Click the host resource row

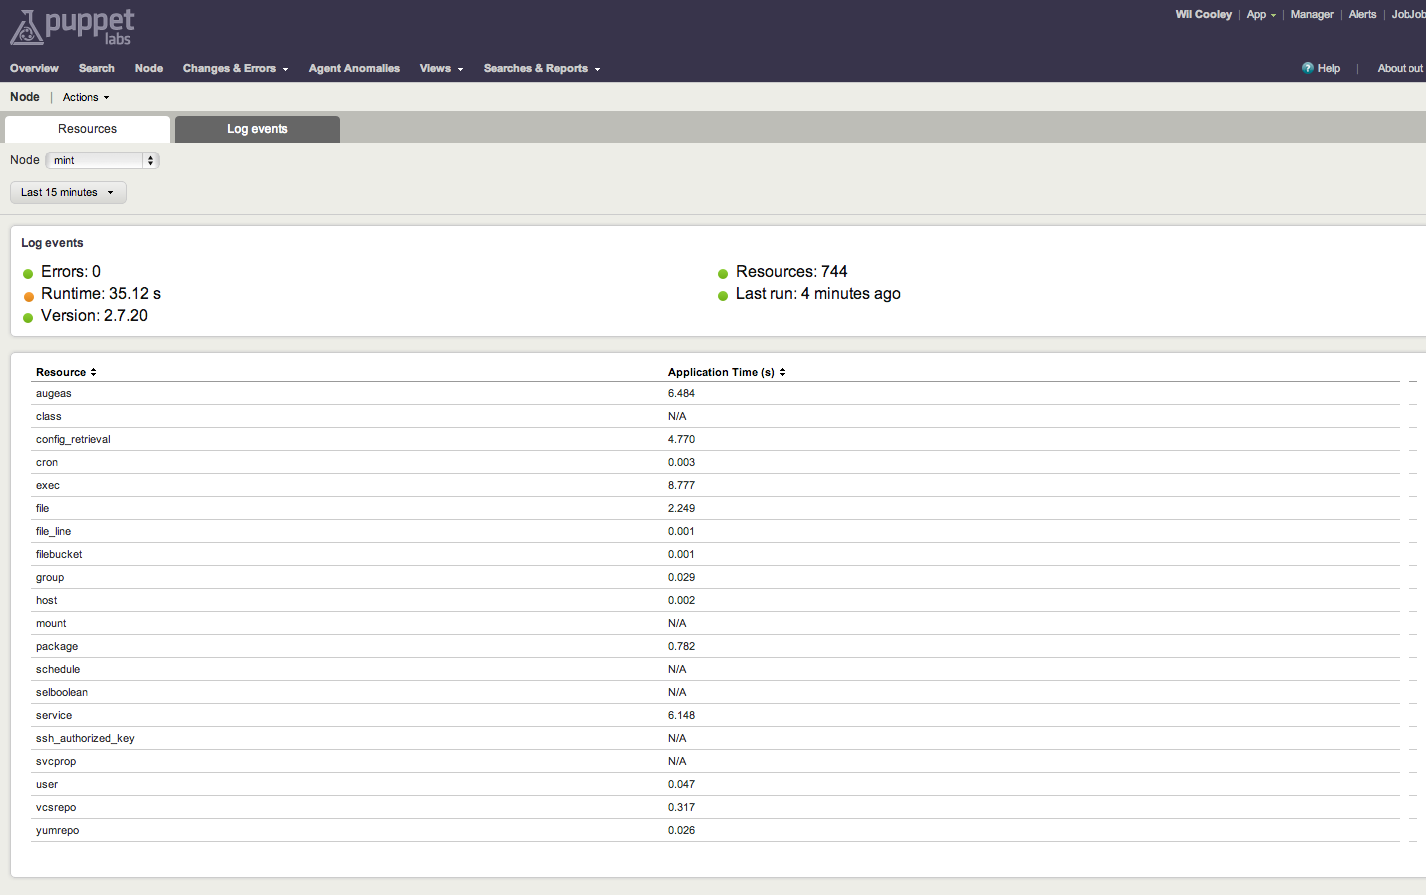point(715,600)
